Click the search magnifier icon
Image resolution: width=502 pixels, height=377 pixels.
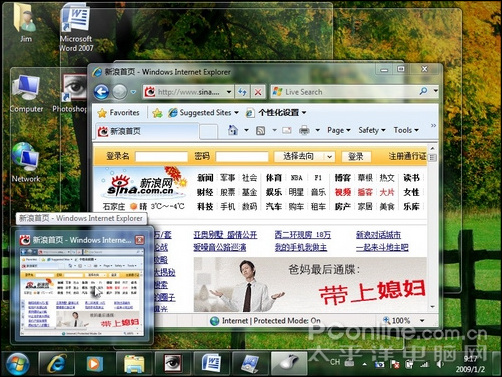(423, 91)
